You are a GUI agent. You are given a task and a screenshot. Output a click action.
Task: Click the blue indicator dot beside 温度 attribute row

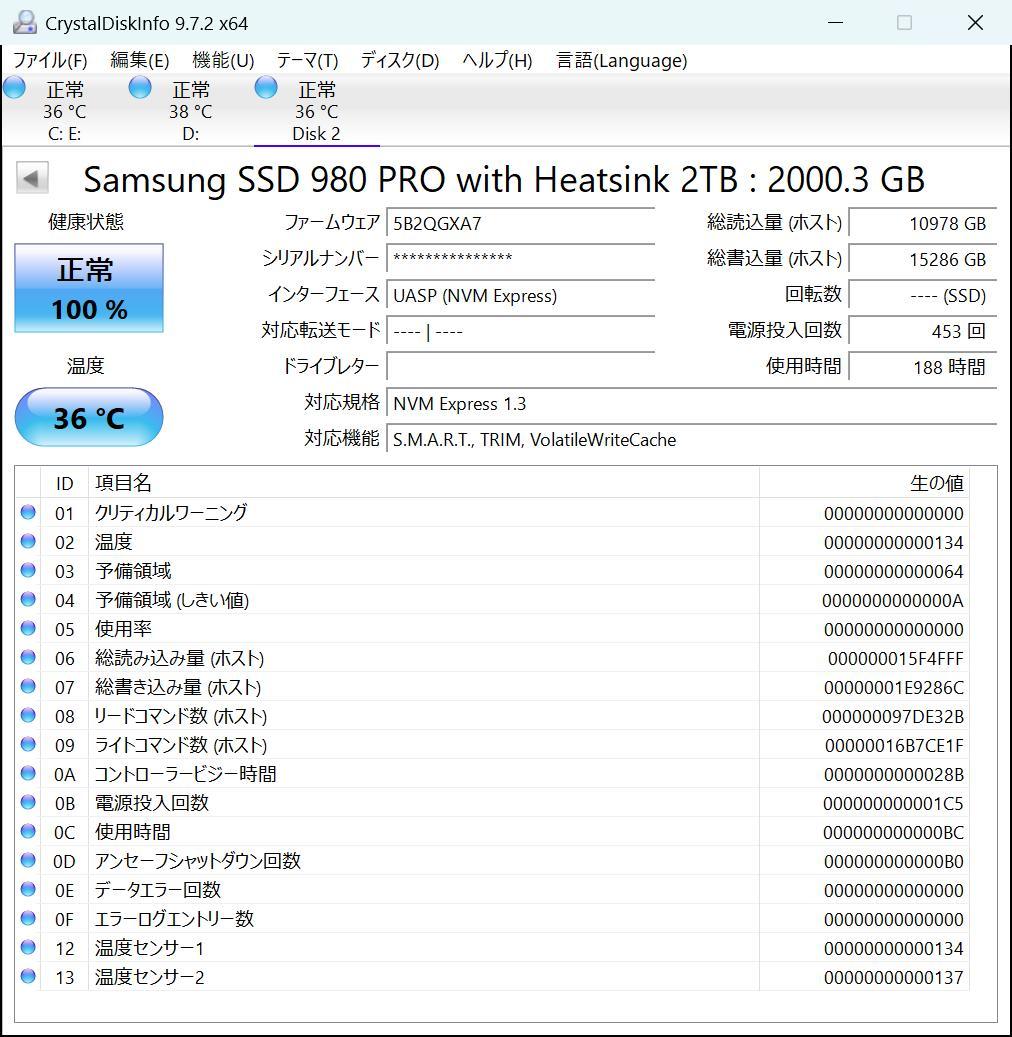tap(29, 541)
